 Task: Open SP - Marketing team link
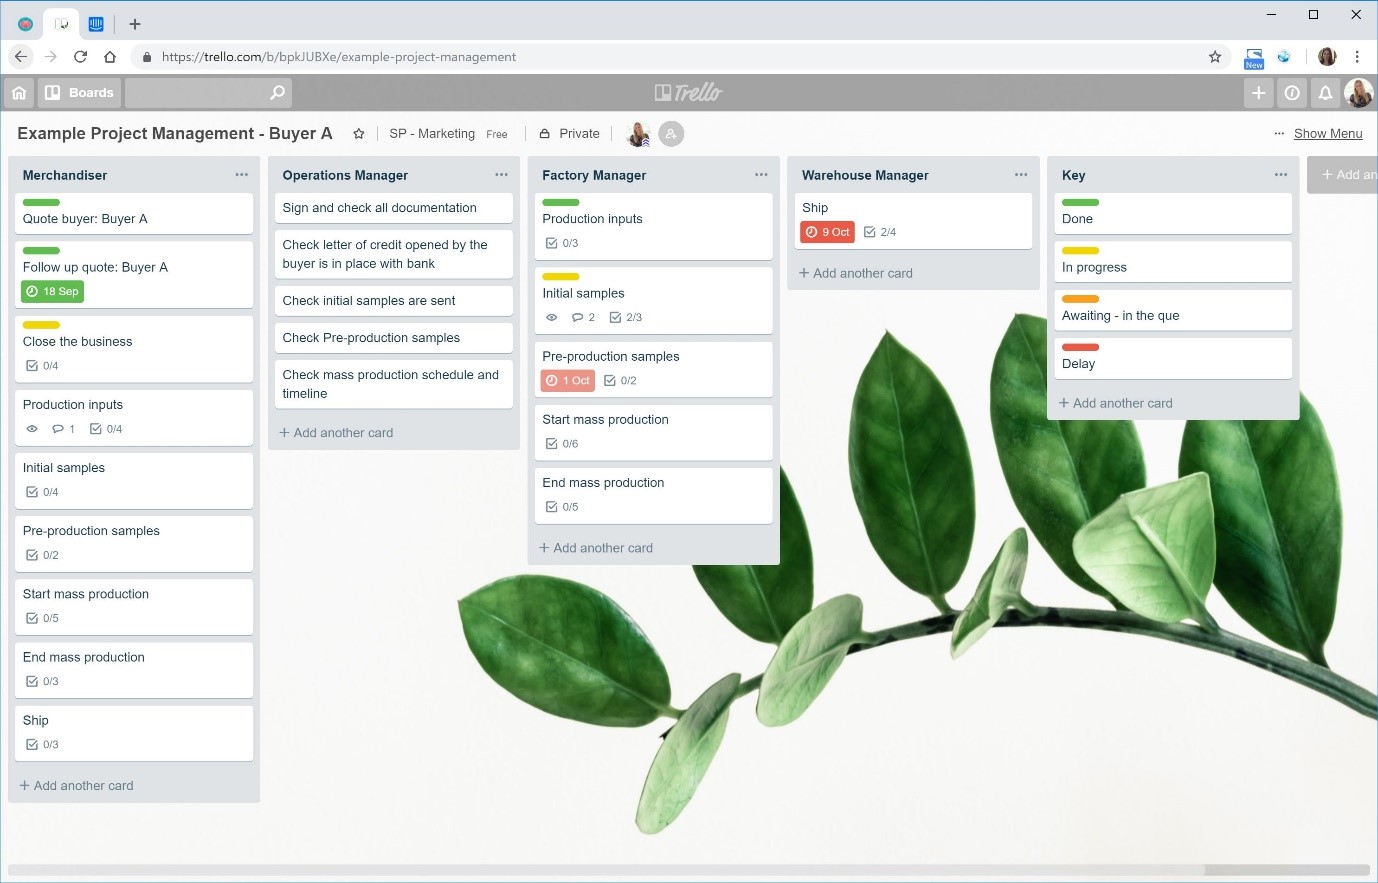(x=432, y=134)
